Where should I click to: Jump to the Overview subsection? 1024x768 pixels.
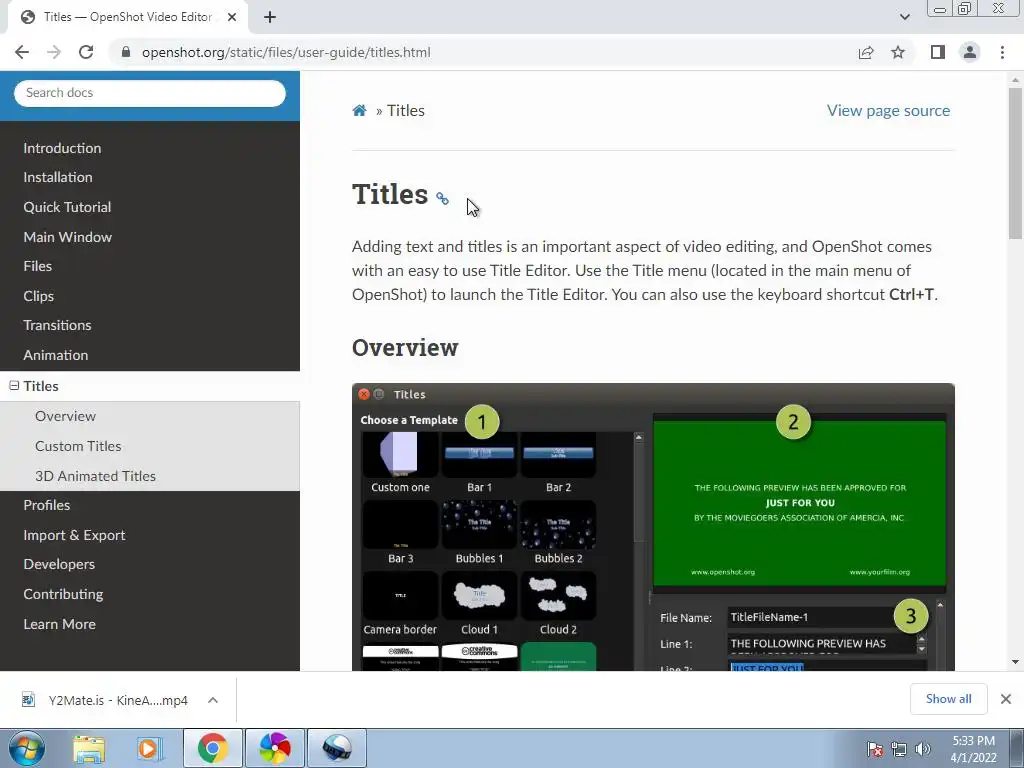click(x=65, y=416)
